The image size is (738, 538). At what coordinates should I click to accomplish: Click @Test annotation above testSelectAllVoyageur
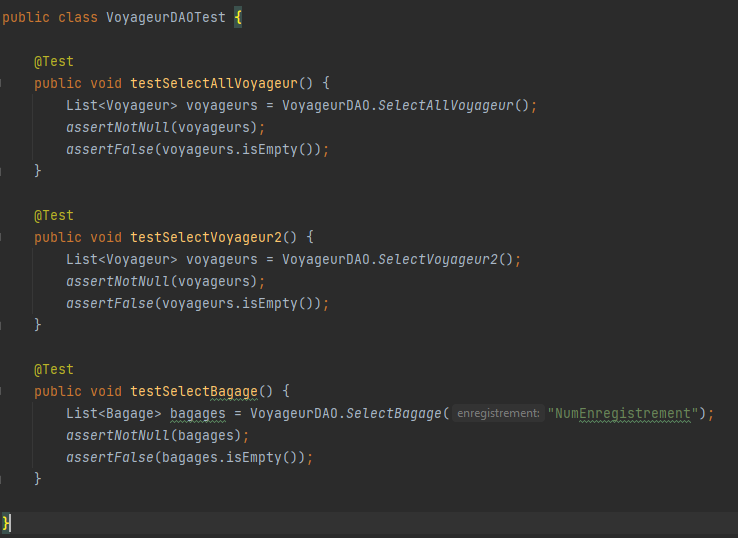point(54,62)
